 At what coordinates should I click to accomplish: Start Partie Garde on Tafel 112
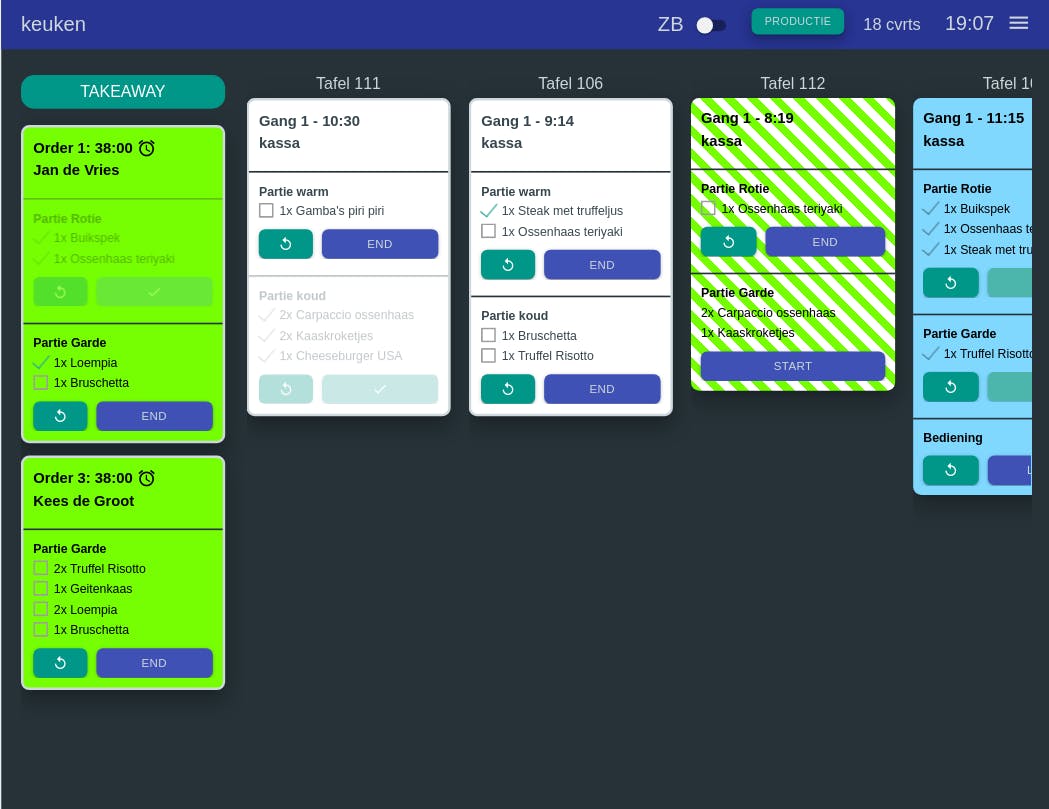click(793, 366)
